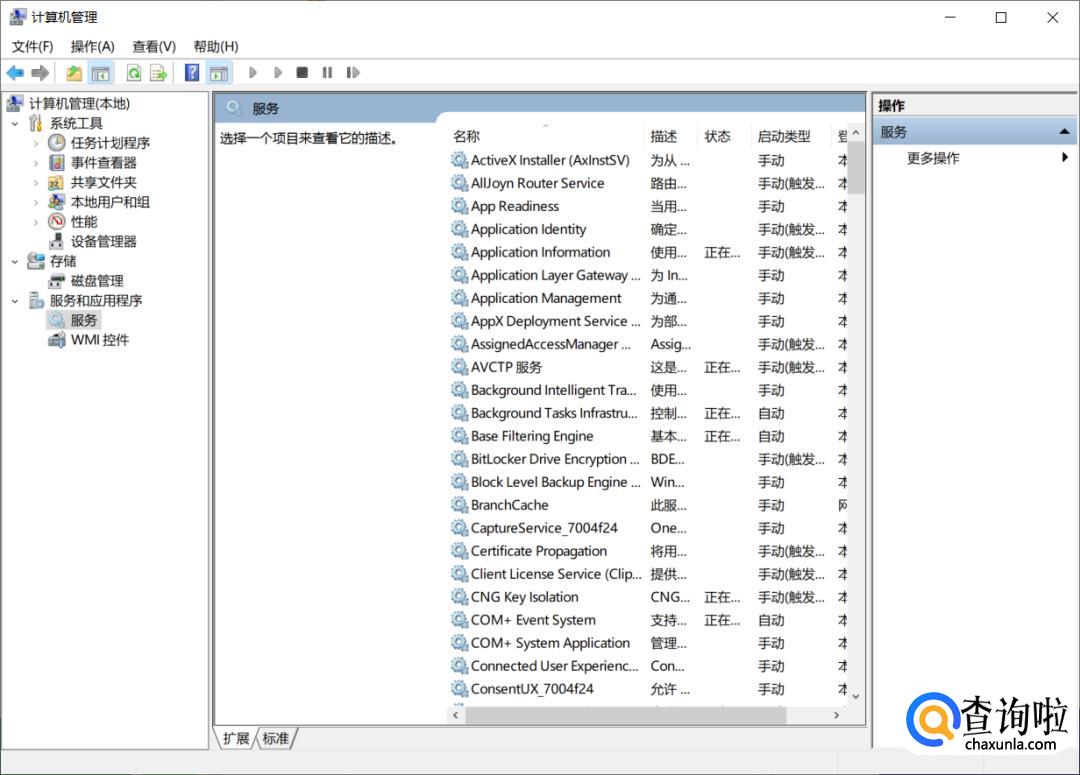Image resolution: width=1080 pixels, height=775 pixels.
Task: Sort by the 启动类型 column header
Action: tap(784, 136)
